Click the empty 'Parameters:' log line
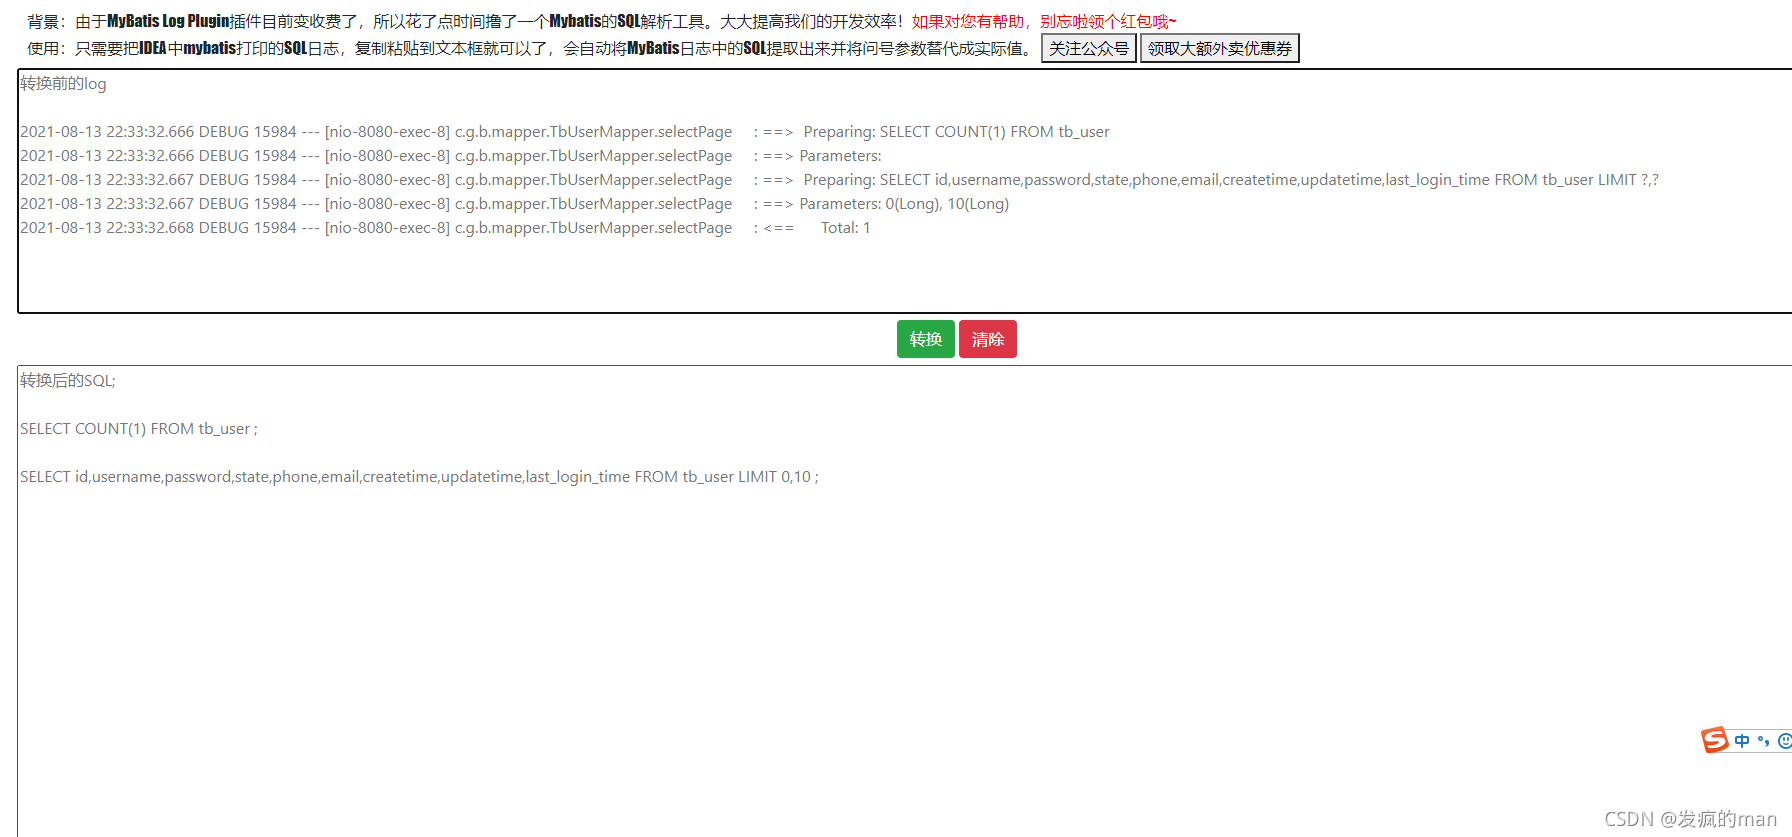The height and width of the screenshot is (837, 1792). pyautogui.click(x=451, y=156)
